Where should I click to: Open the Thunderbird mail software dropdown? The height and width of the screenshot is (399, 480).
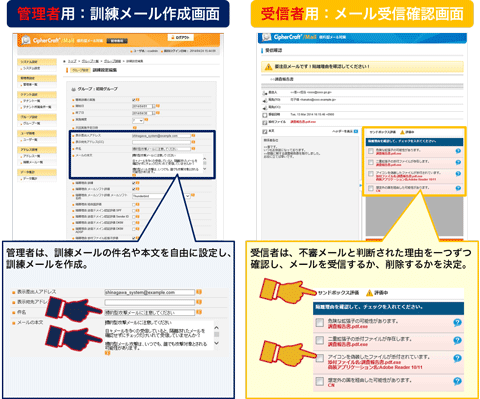coord(161,196)
